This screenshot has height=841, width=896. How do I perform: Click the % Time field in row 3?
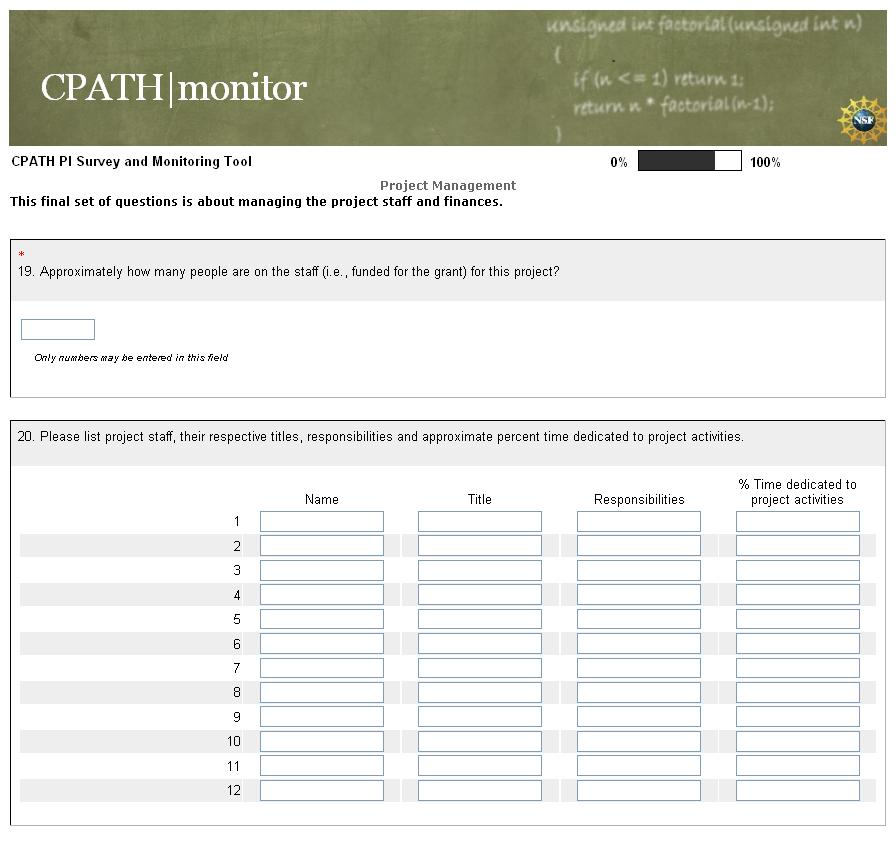click(798, 570)
